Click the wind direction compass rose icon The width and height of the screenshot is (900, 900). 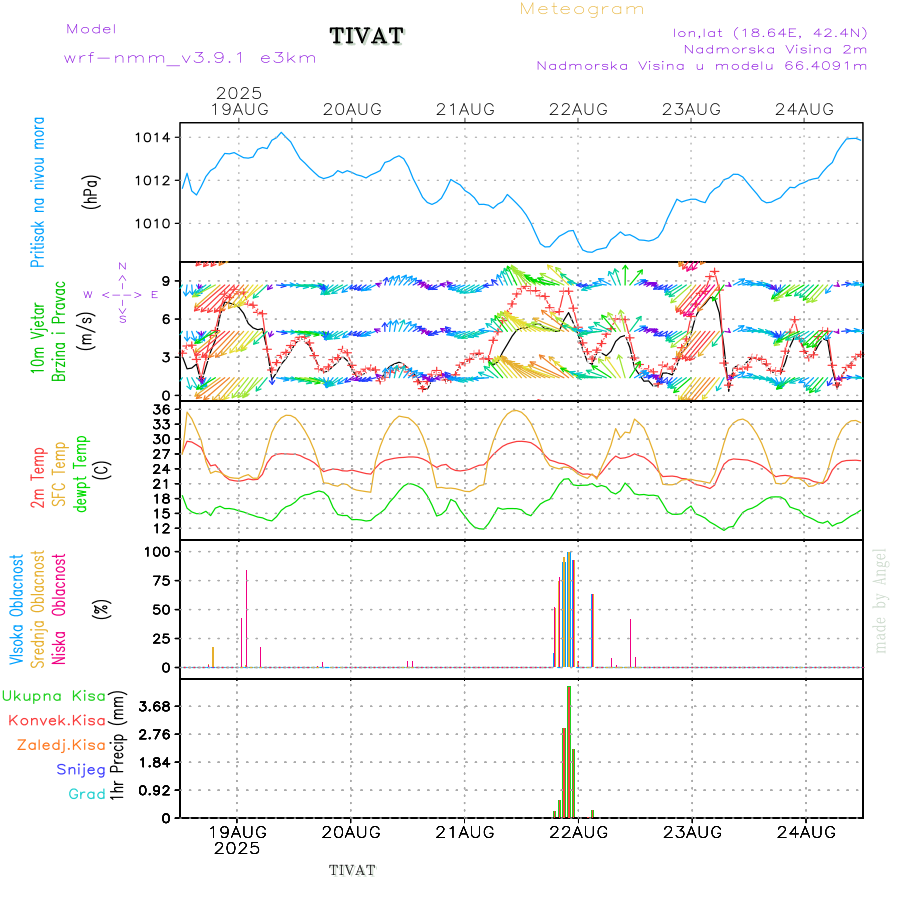click(121, 294)
